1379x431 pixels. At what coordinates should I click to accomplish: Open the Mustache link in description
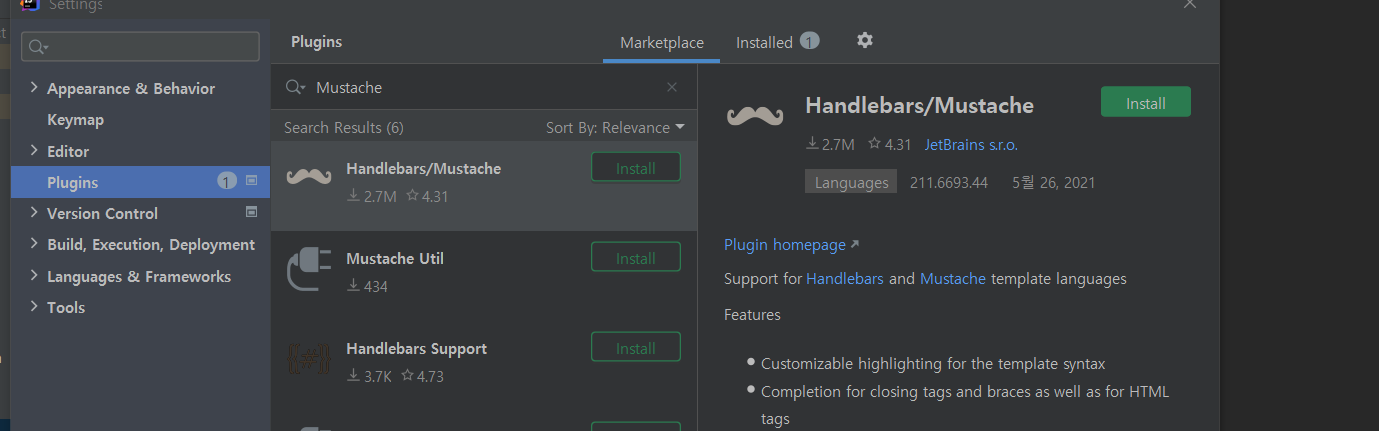pyautogui.click(x=953, y=279)
